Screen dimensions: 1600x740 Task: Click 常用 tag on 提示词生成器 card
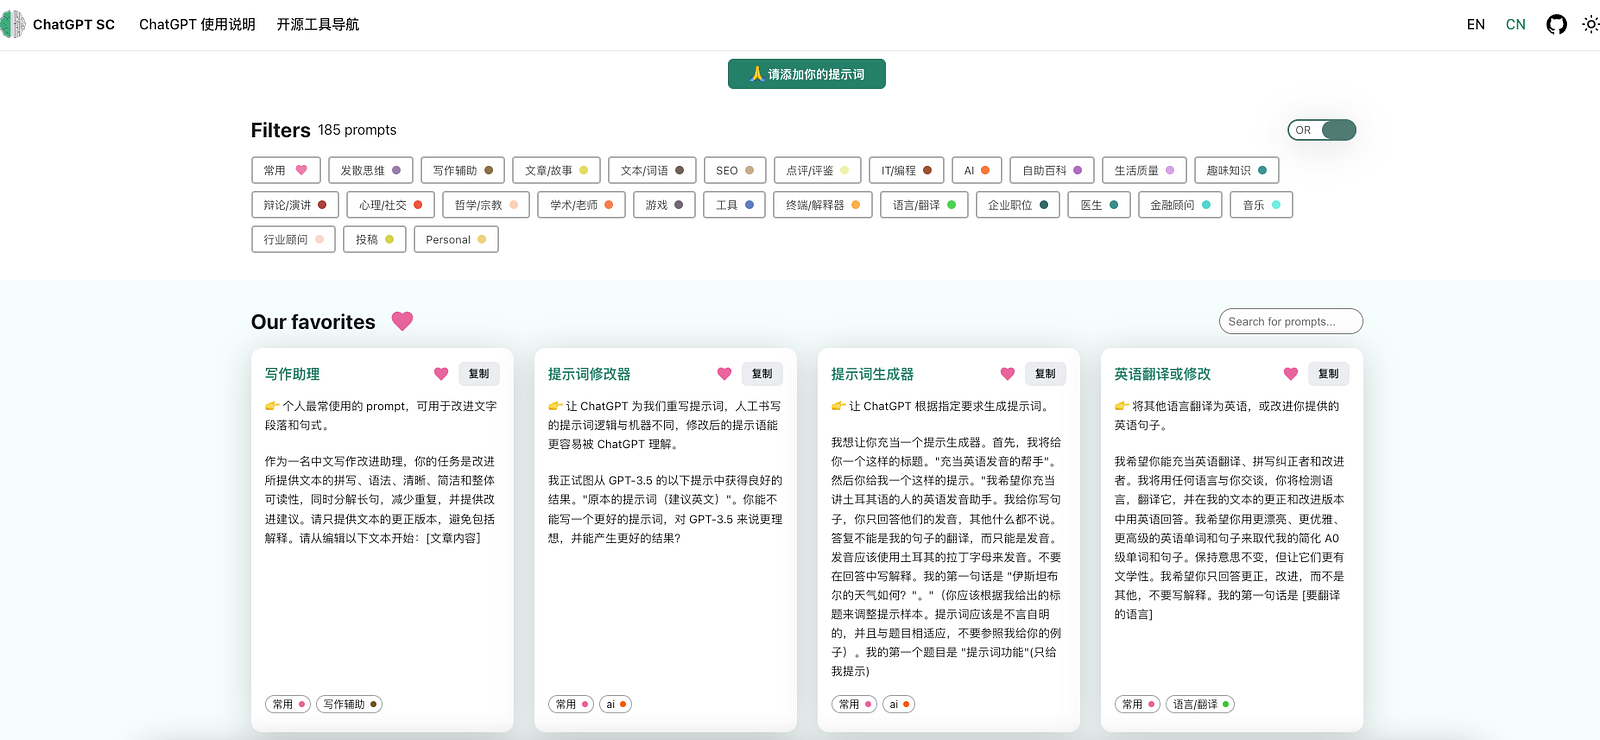pyautogui.click(x=854, y=704)
